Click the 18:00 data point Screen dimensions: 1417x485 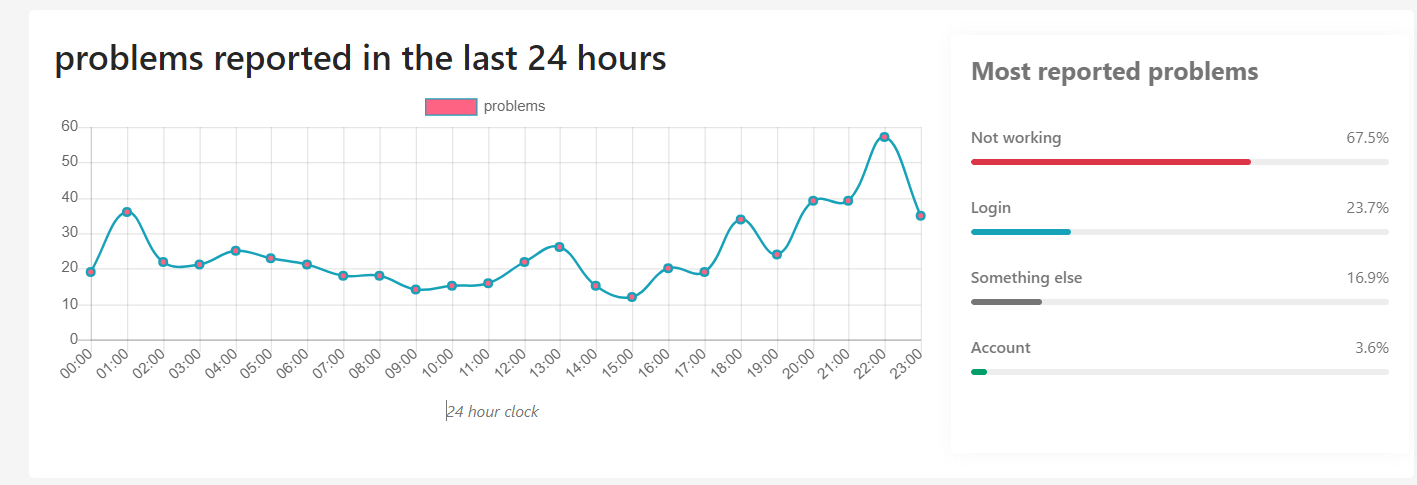(740, 219)
